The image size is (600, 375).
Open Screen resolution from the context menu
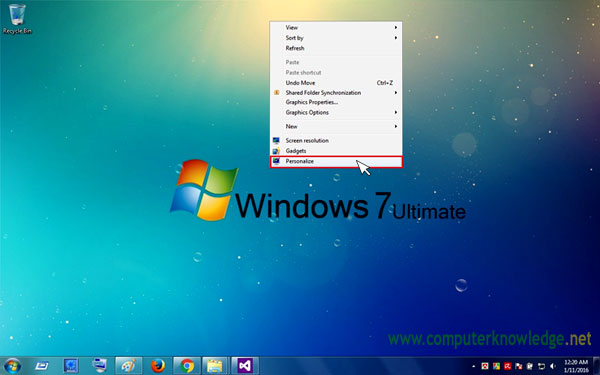tap(336, 140)
